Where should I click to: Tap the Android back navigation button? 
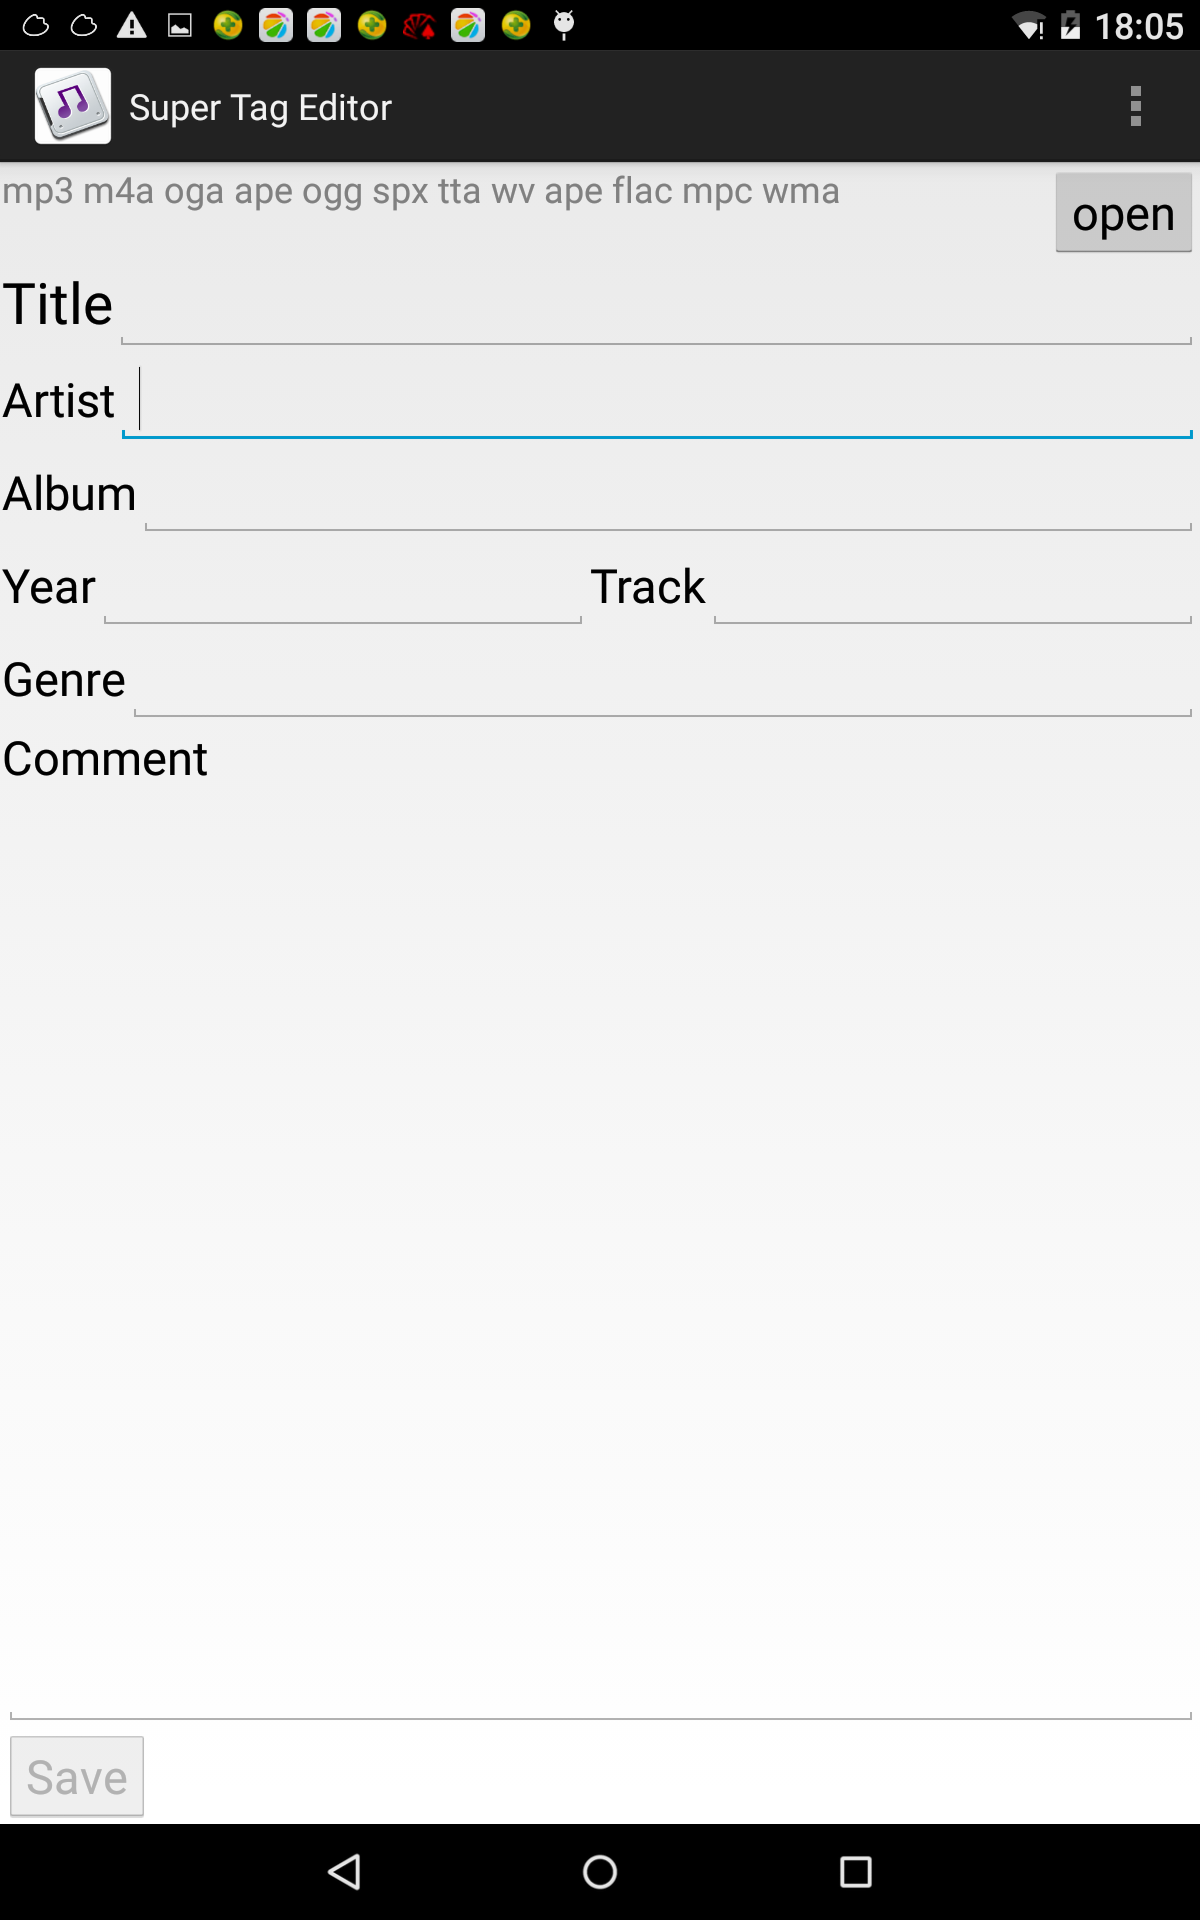(x=345, y=1871)
